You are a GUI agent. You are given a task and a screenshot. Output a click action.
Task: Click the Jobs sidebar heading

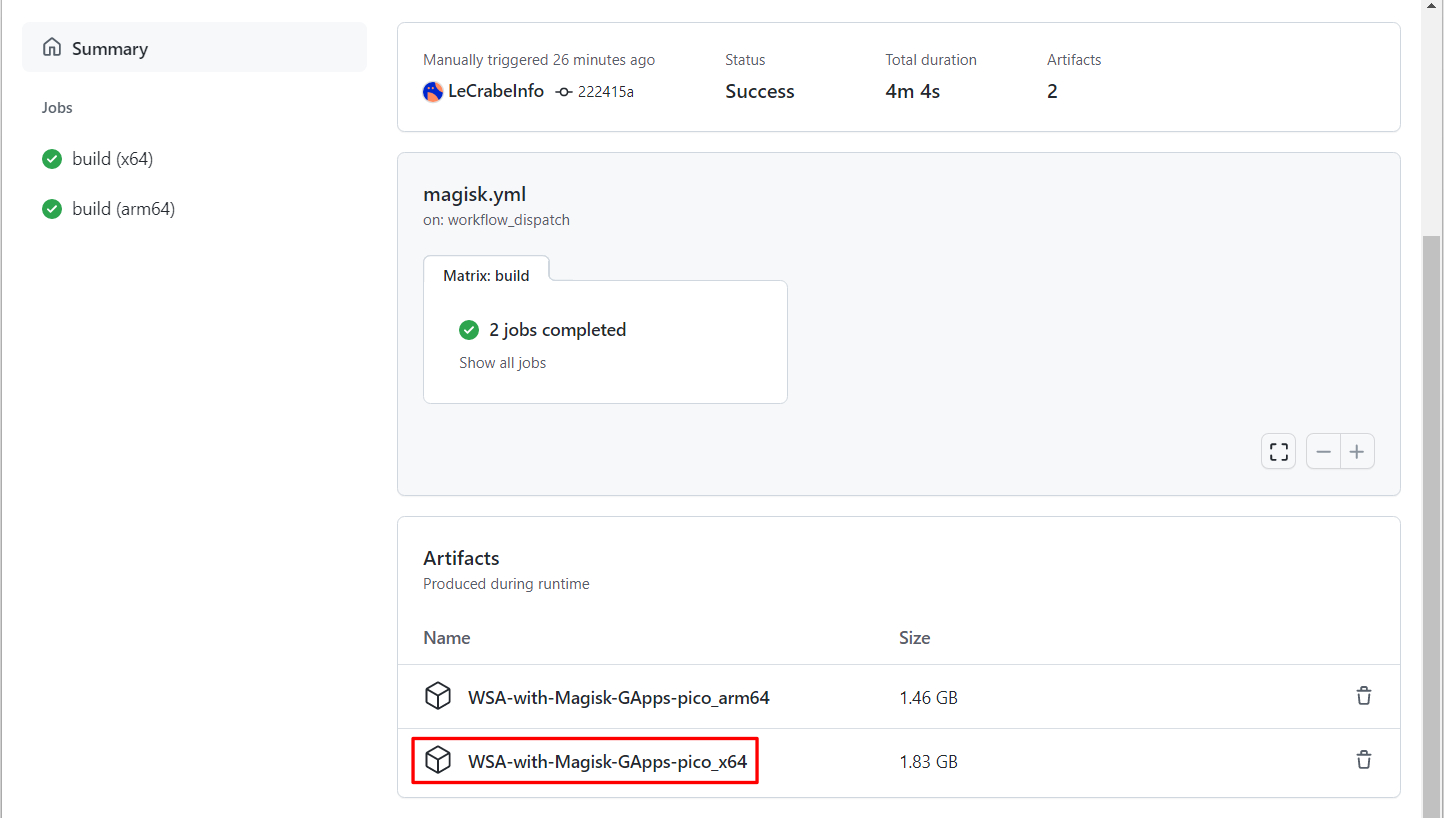[57, 108]
